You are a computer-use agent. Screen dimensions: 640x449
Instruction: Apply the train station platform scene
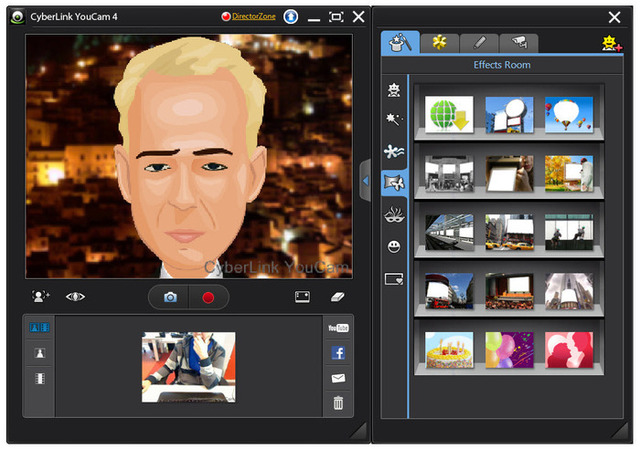point(449,232)
